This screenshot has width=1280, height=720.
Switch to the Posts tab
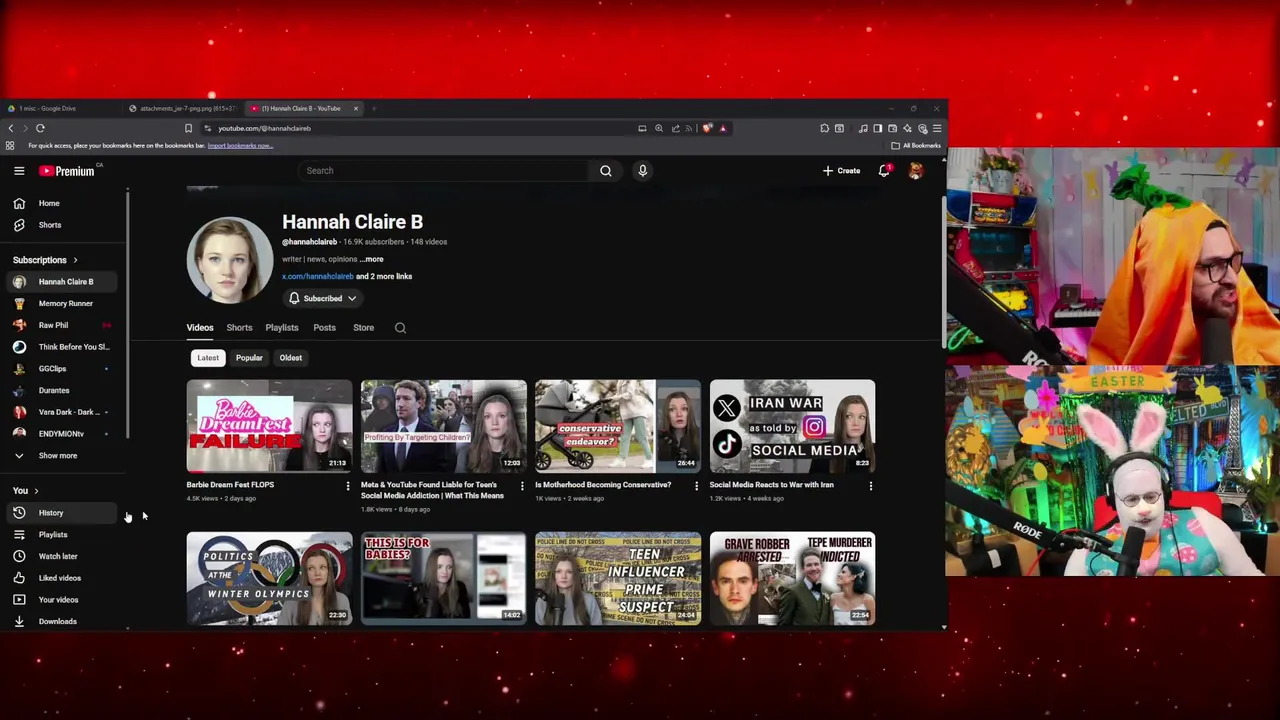tap(324, 328)
